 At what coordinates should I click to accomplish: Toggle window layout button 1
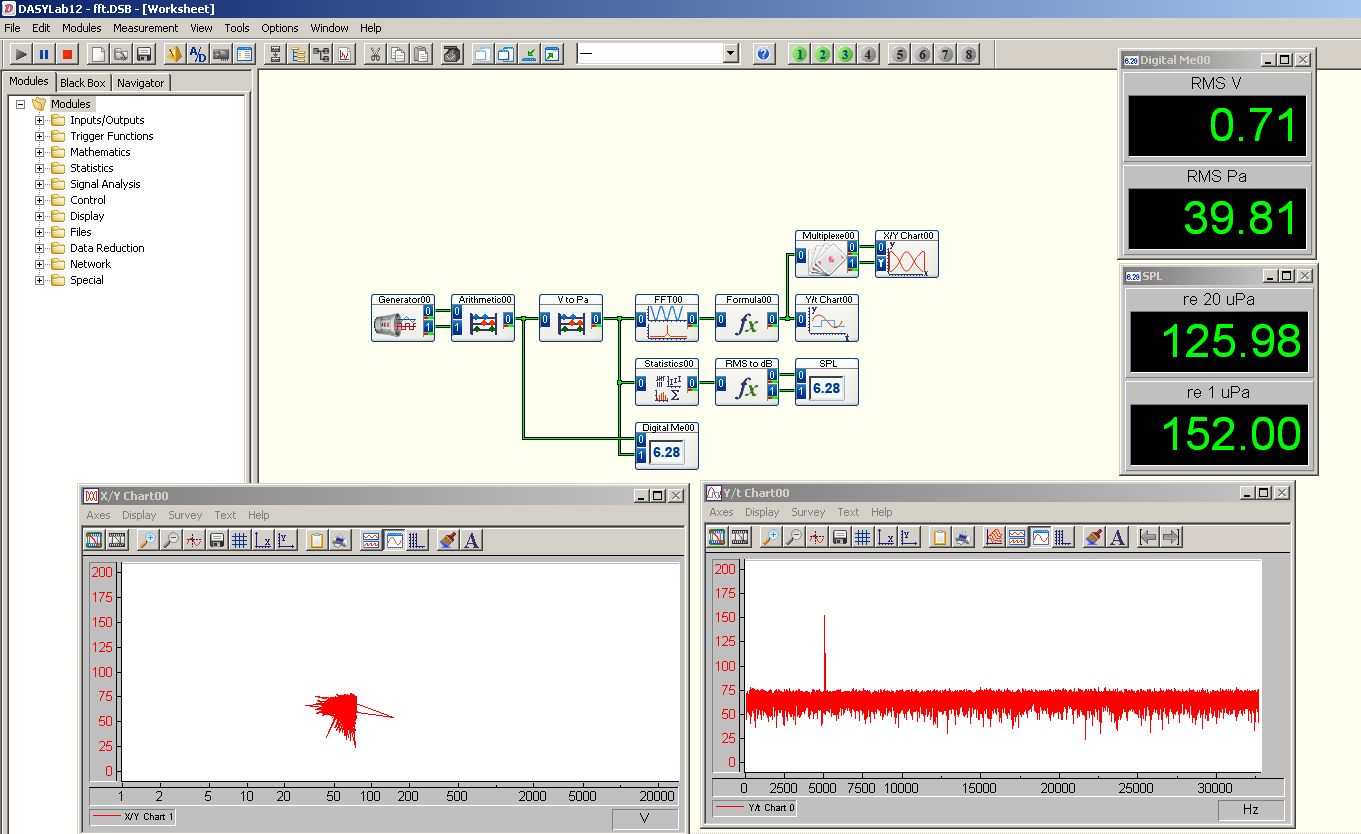pyautogui.click(x=799, y=54)
